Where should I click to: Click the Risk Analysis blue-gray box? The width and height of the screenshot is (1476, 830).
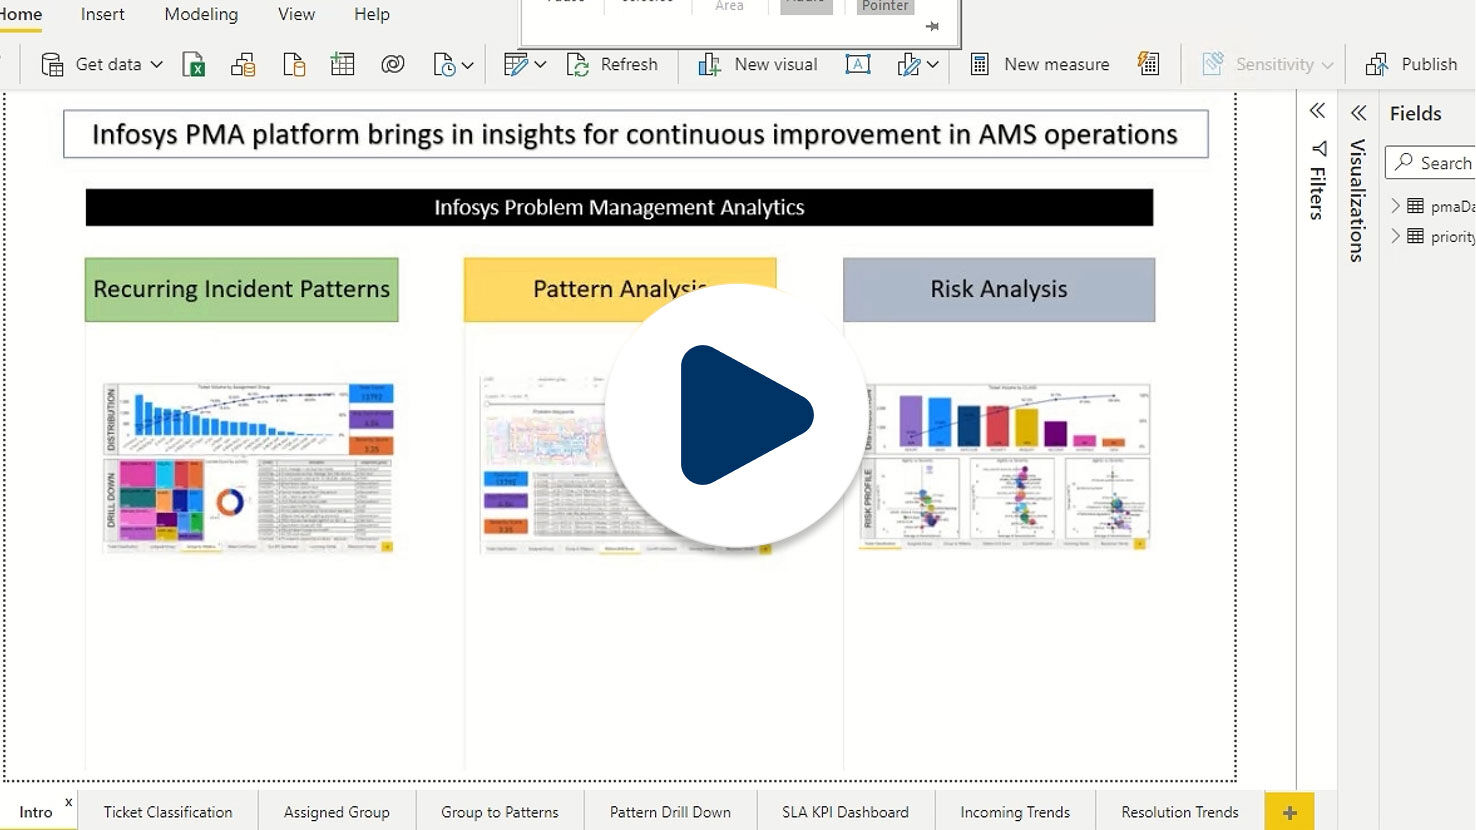(x=999, y=289)
